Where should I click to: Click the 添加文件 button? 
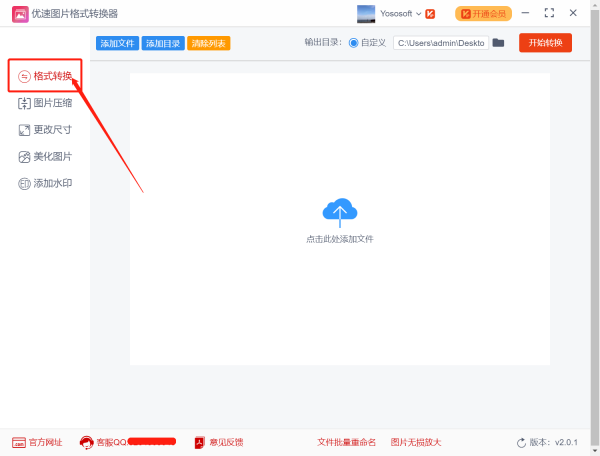[117, 43]
